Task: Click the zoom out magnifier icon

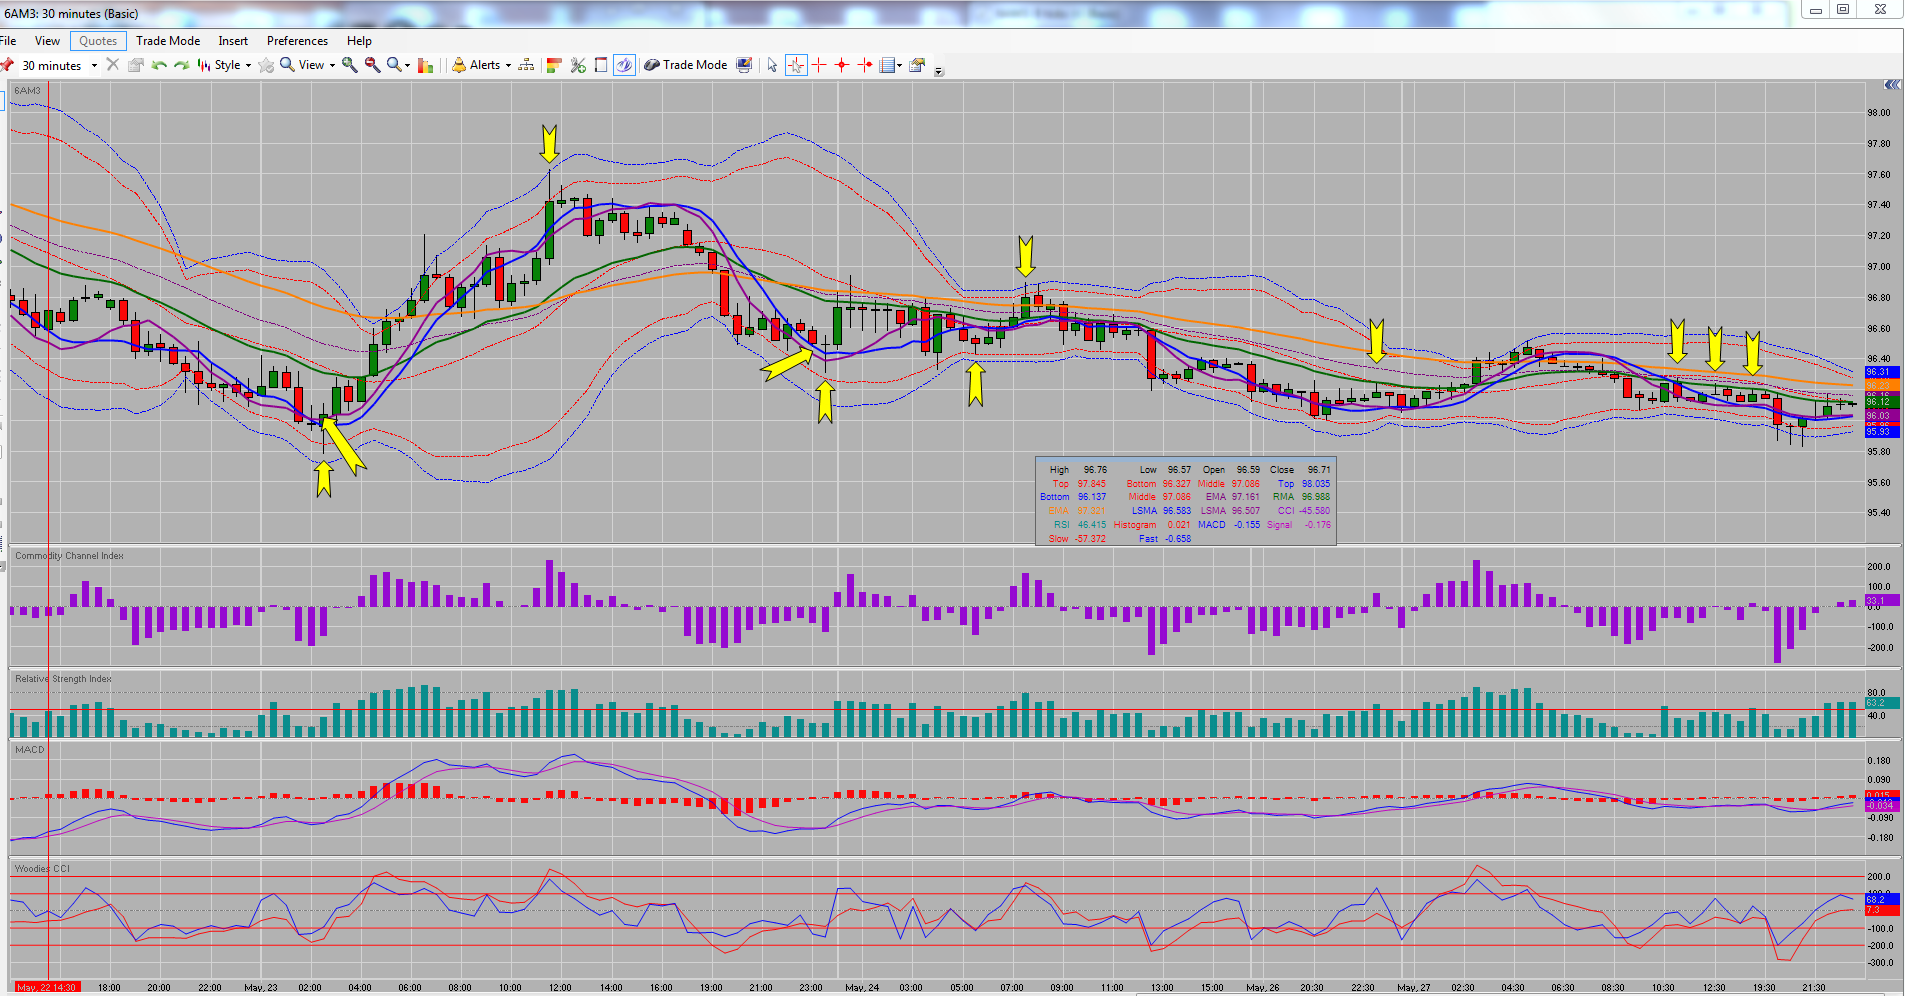Action: 372,65
